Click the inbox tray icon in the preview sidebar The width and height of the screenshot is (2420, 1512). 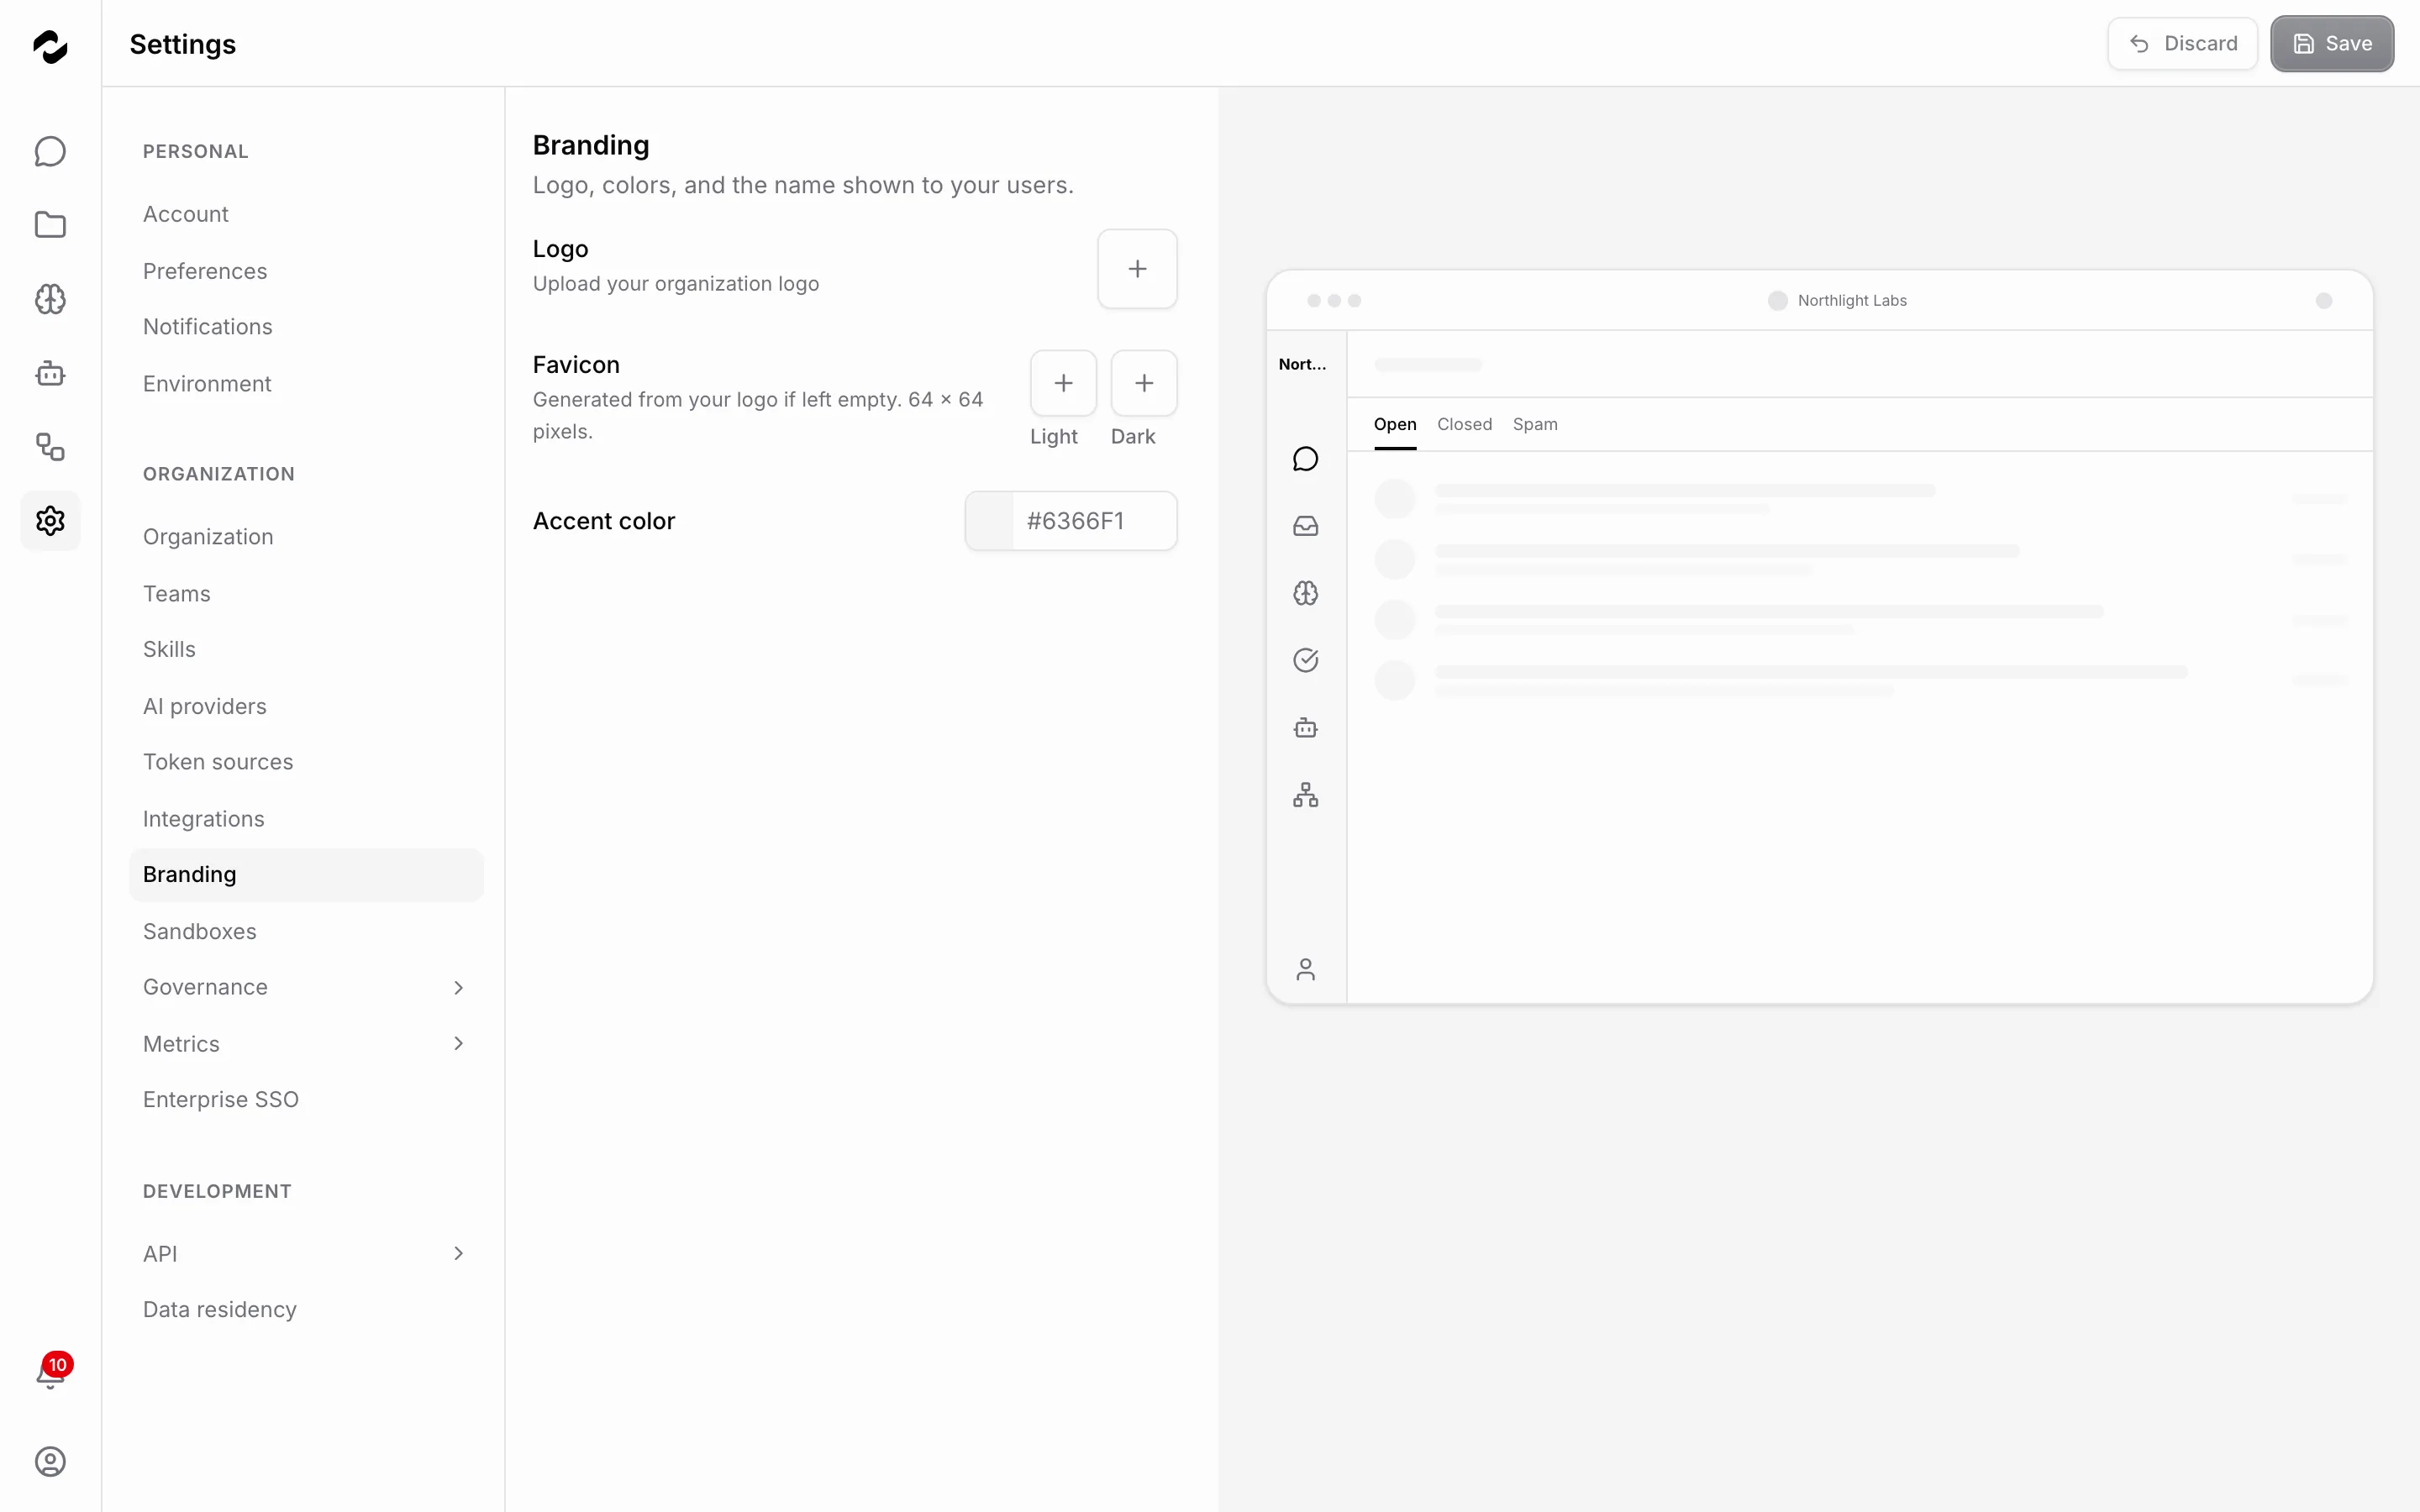(1305, 526)
